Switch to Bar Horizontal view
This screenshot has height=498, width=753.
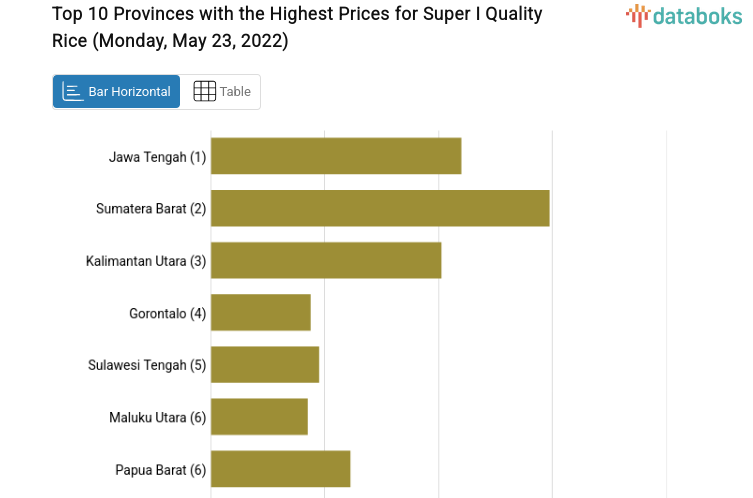coord(116,92)
